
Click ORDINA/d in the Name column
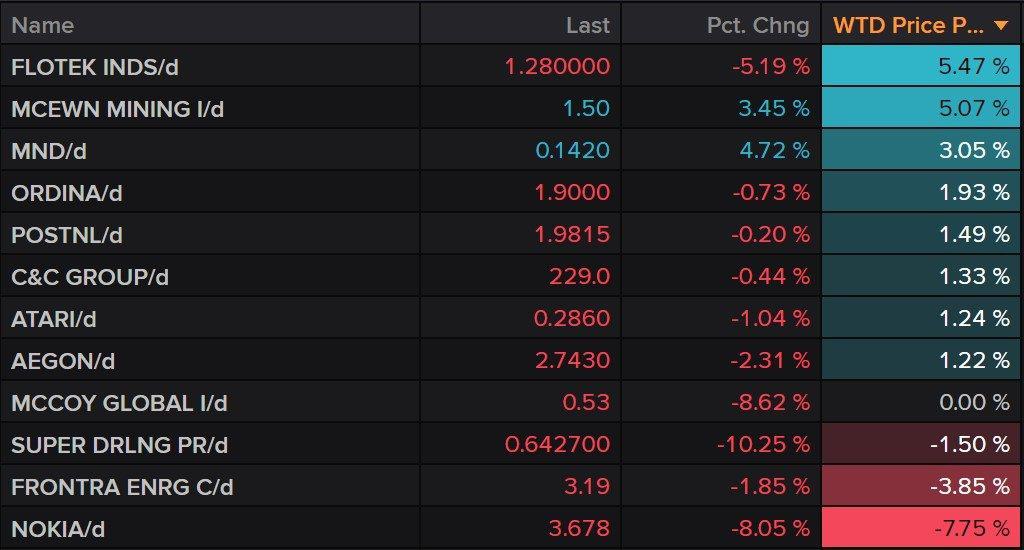[x=66, y=194]
